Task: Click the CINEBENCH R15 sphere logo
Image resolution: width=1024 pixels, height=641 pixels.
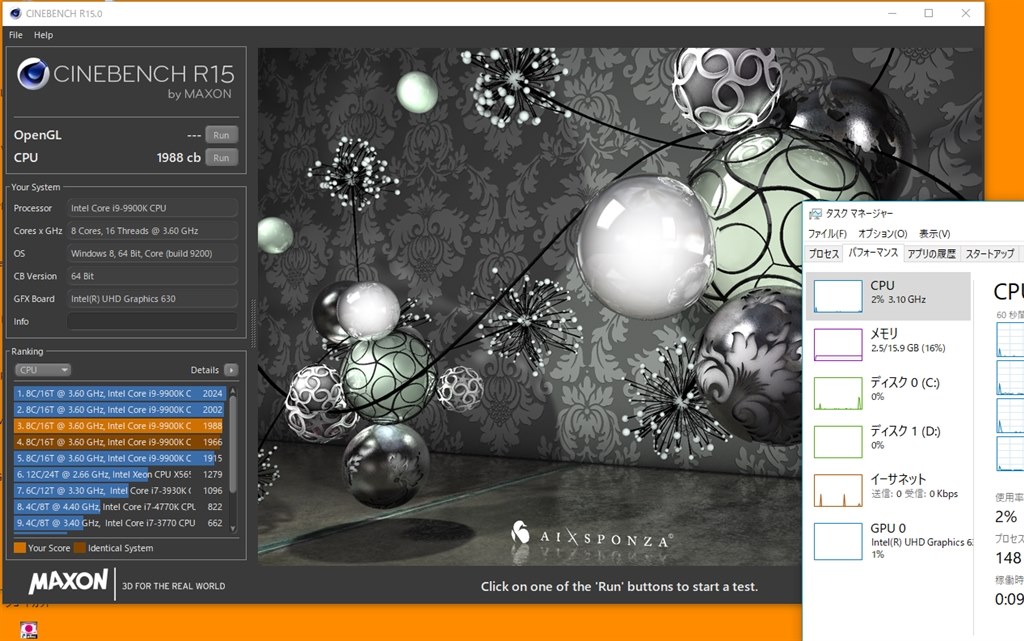Action: [33, 74]
